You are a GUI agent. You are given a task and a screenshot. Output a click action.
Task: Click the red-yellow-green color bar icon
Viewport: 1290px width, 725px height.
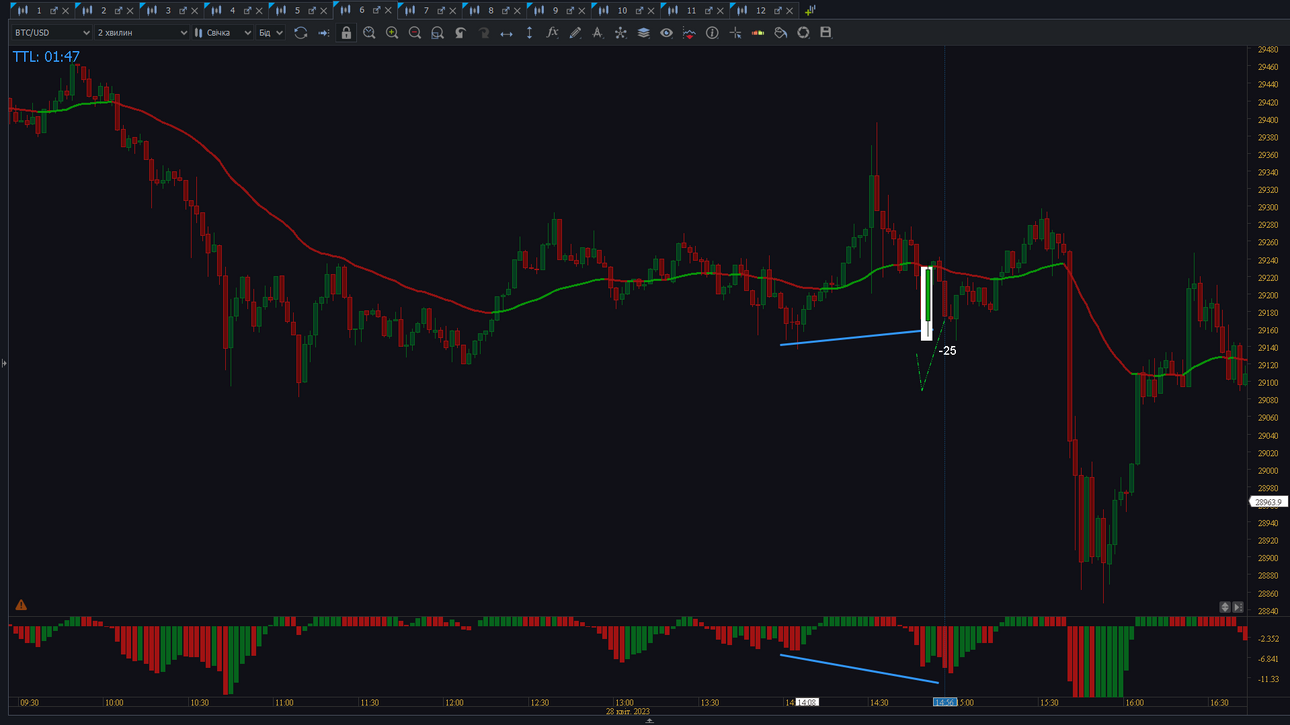coord(758,33)
